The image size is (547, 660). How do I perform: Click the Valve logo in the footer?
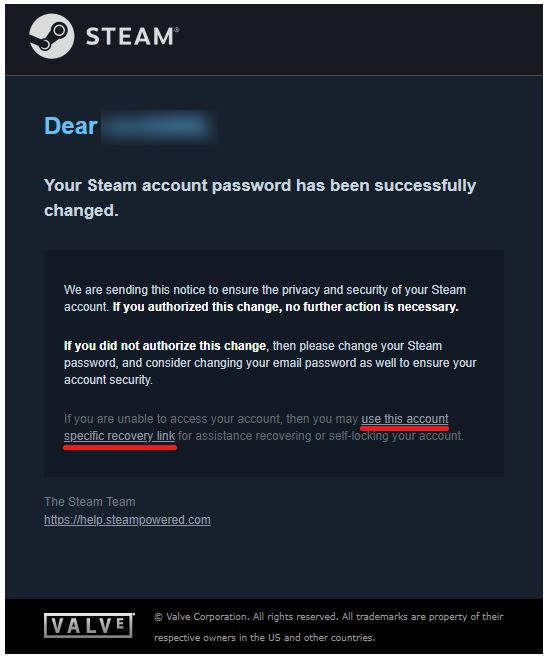(89, 625)
